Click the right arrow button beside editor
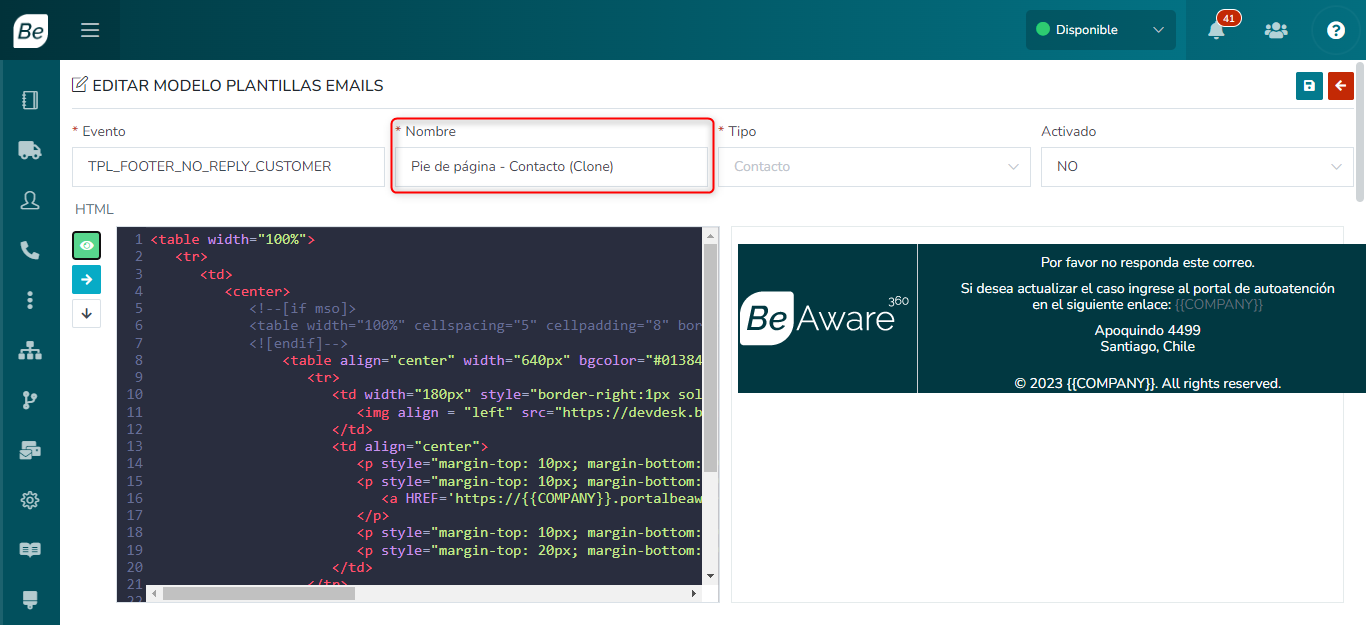This screenshot has height=625, width=1366. 87,280
